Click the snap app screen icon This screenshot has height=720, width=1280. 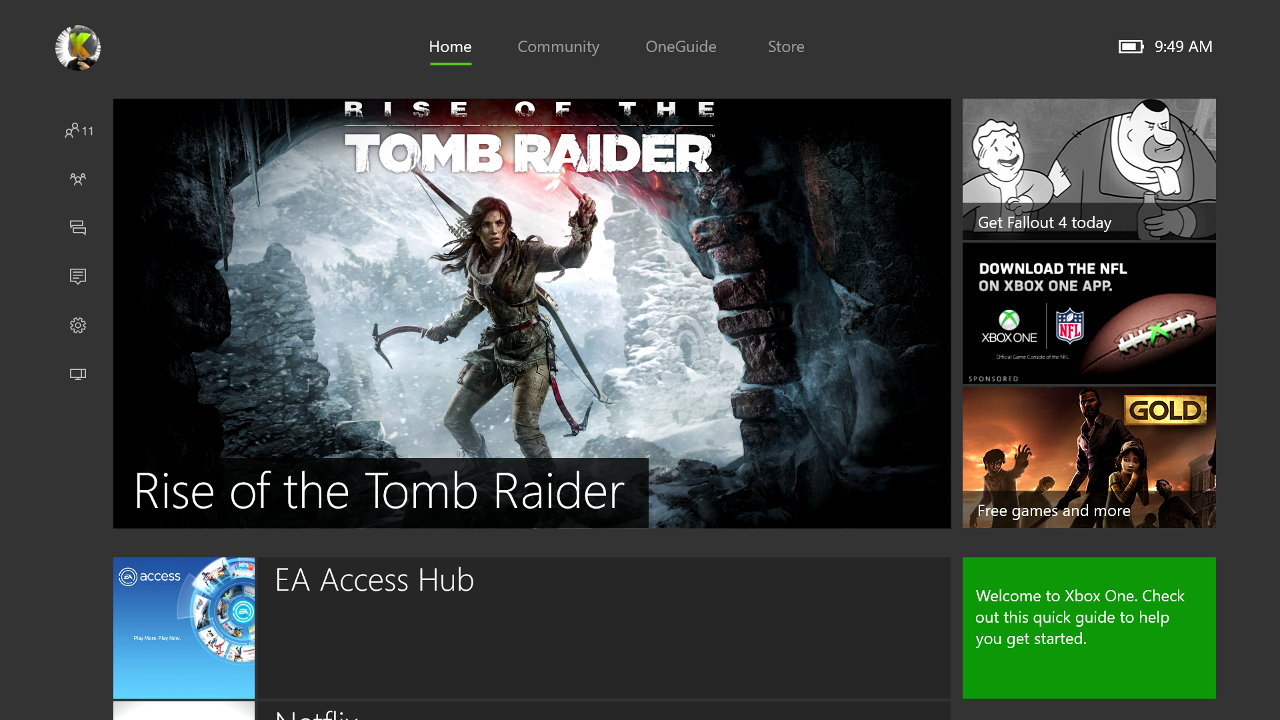(78, 374)
